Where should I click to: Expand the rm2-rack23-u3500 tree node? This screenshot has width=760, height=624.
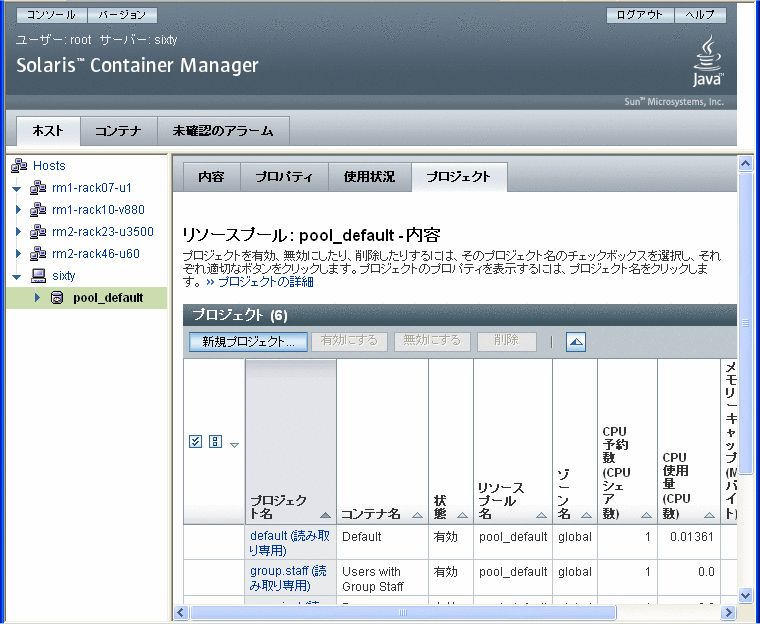coord(18,232)
